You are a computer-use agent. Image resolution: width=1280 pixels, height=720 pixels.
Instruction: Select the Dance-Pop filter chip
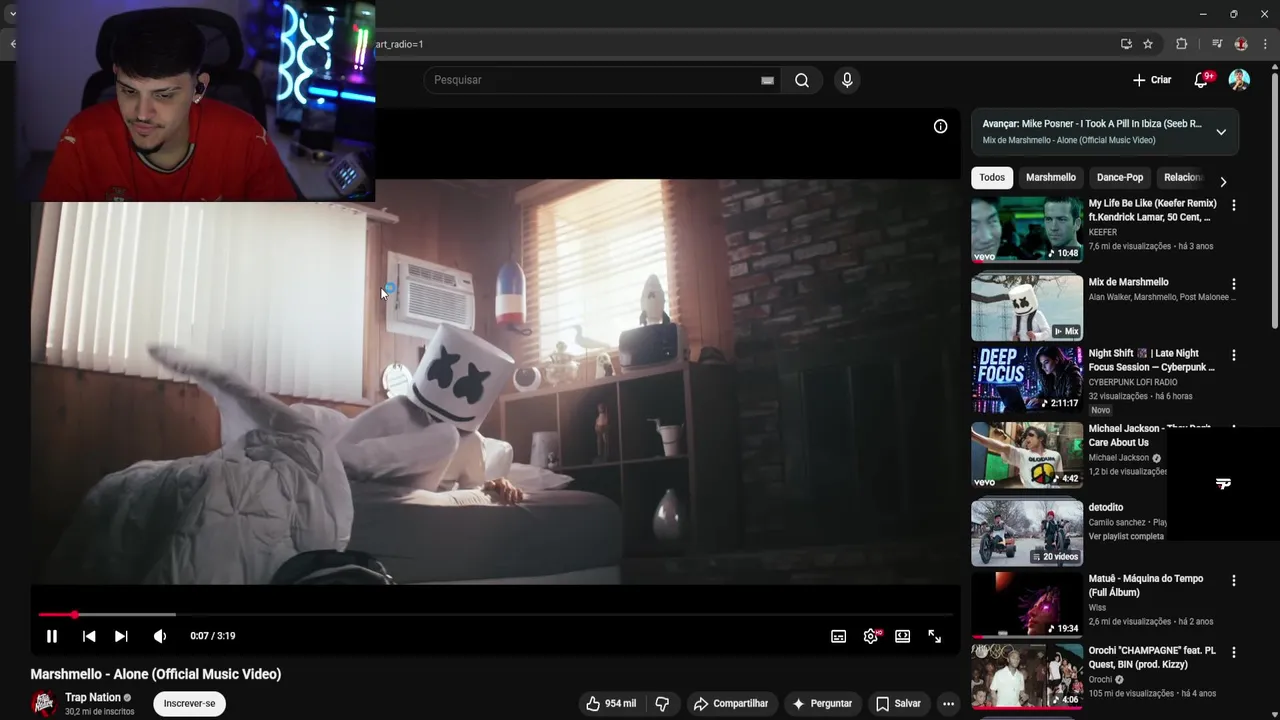click(x=1120, y=177)
